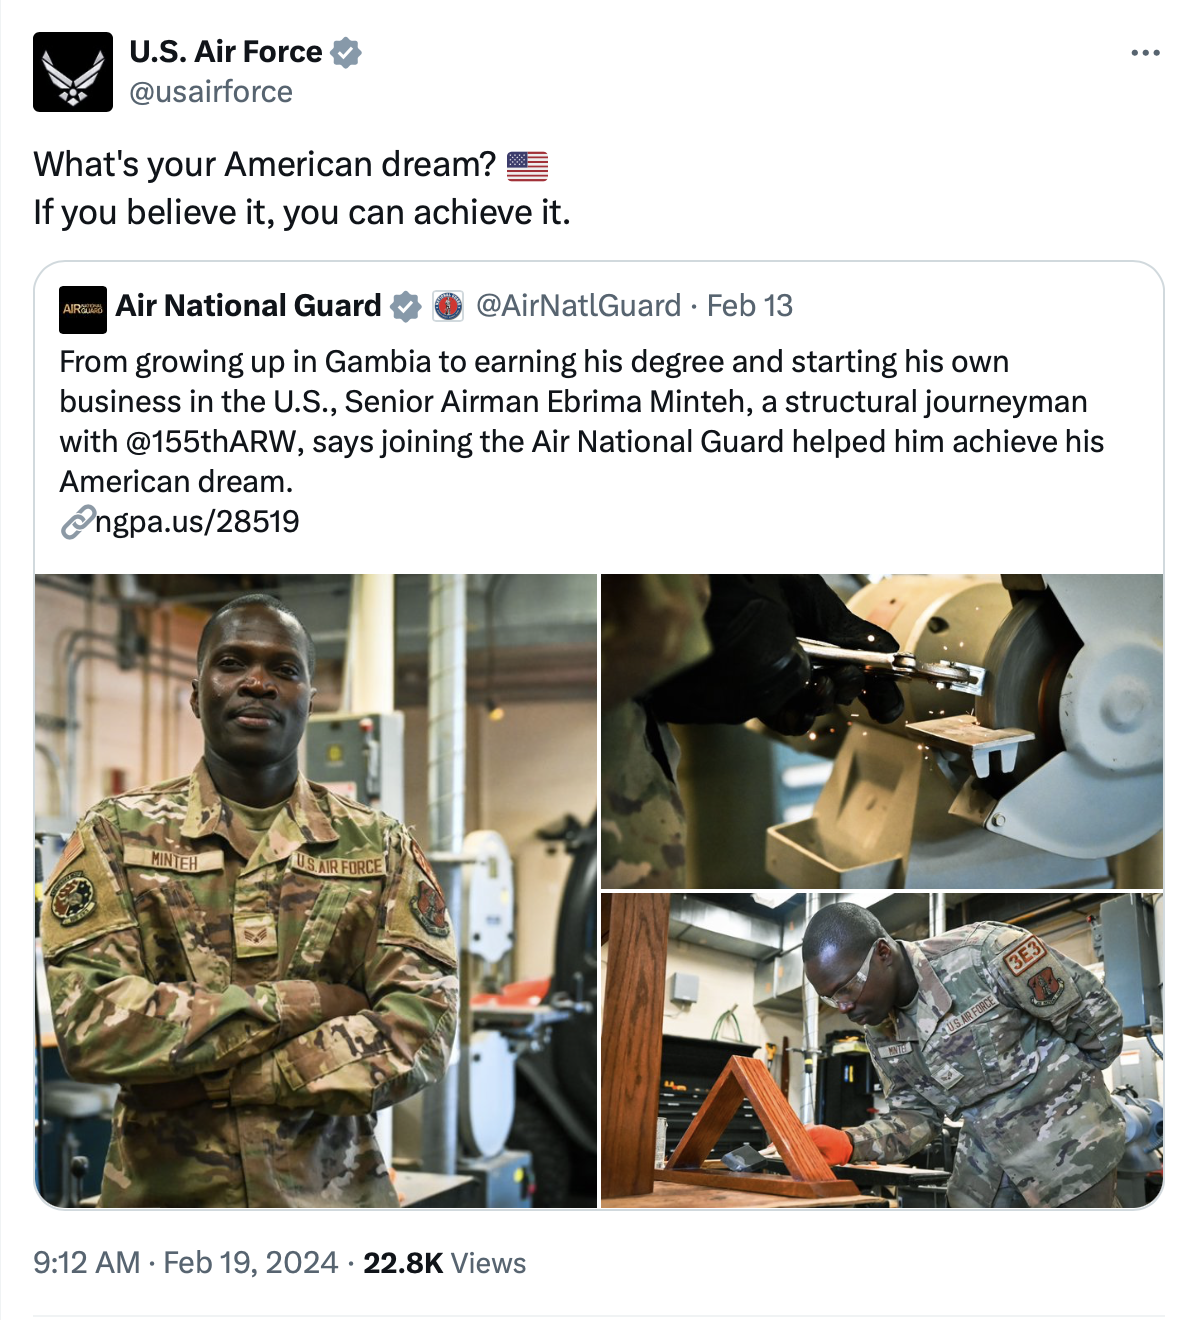1196x1320 pixels.
Task: Click the 9:12 AM Feb 19, 2024 timestamp
Action: [x=186, y=1263]
